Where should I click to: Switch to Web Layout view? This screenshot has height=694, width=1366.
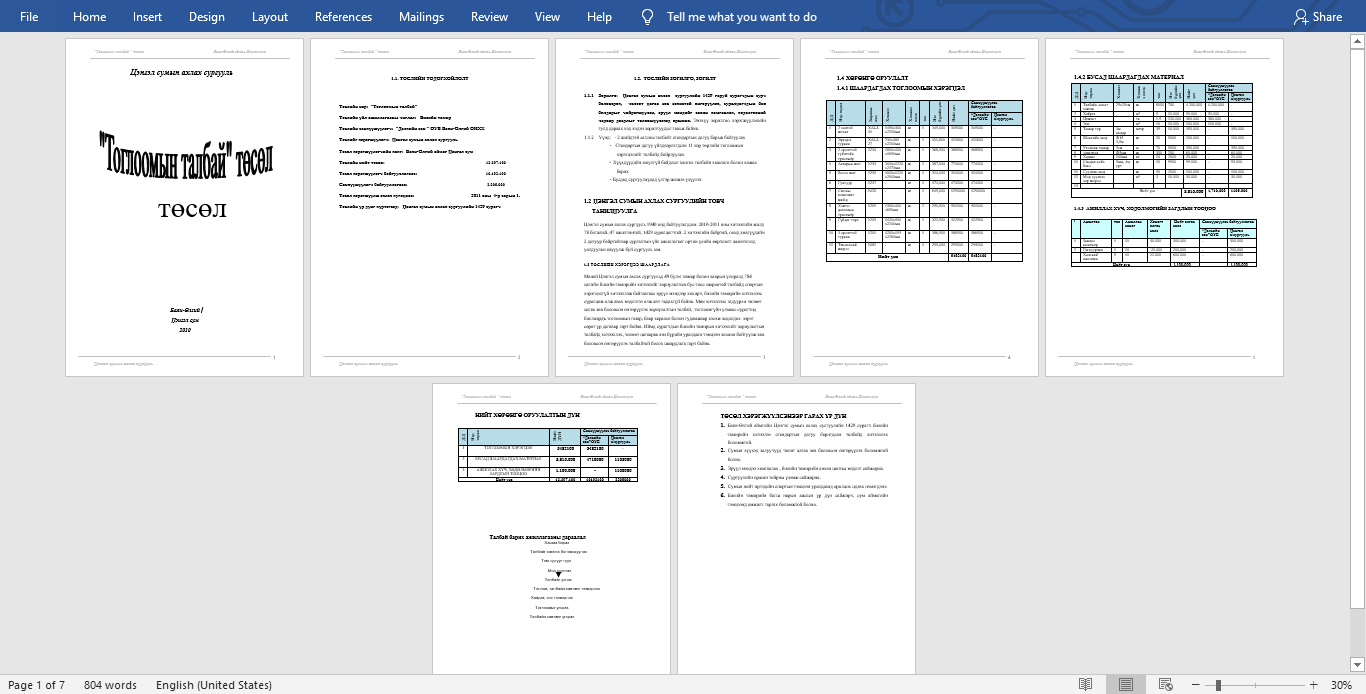(x=1164, y=685)
